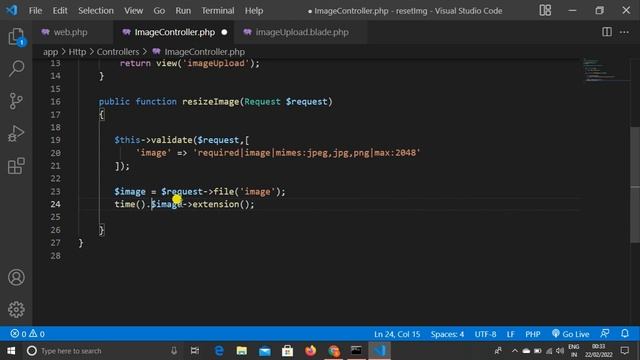Open the Edit menu

(60, 11)
